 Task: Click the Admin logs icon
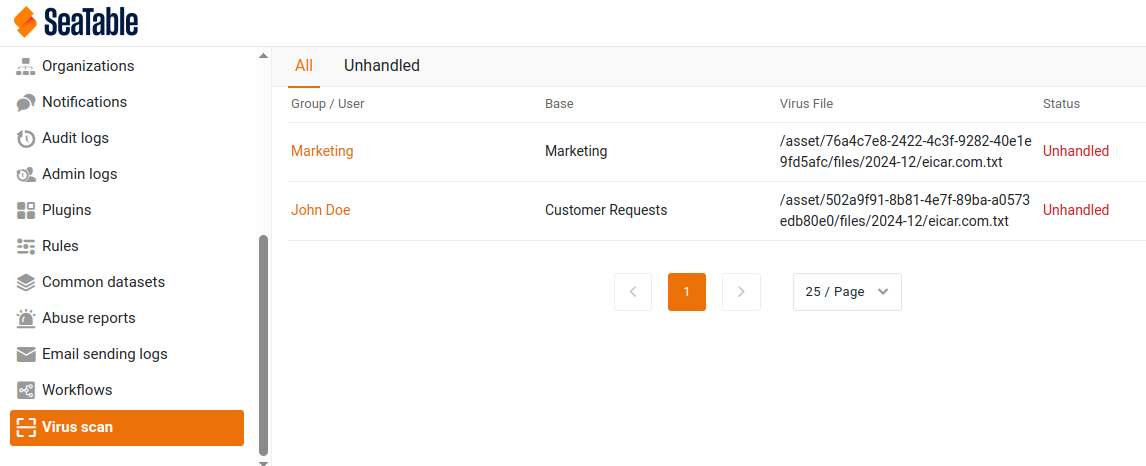point(26,175)
